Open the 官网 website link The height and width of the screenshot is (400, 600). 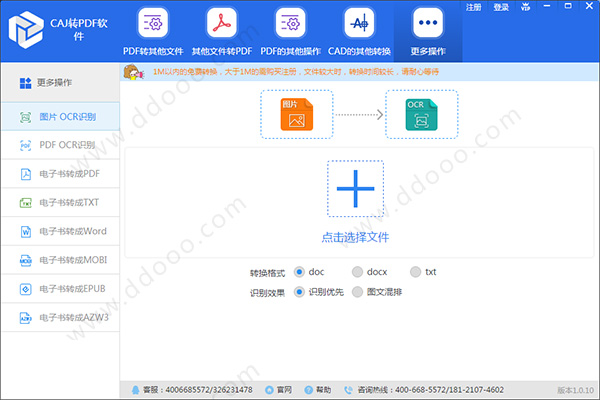(x=284, y=390)
